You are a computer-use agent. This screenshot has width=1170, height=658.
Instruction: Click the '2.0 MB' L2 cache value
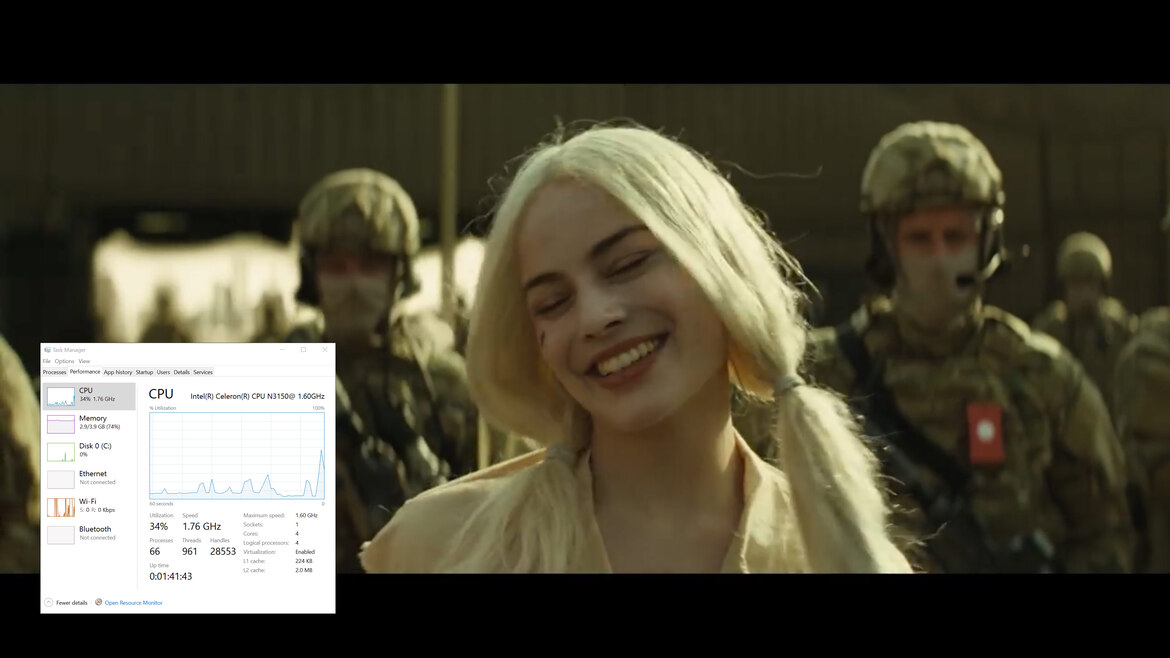click(x=304, y=570)
